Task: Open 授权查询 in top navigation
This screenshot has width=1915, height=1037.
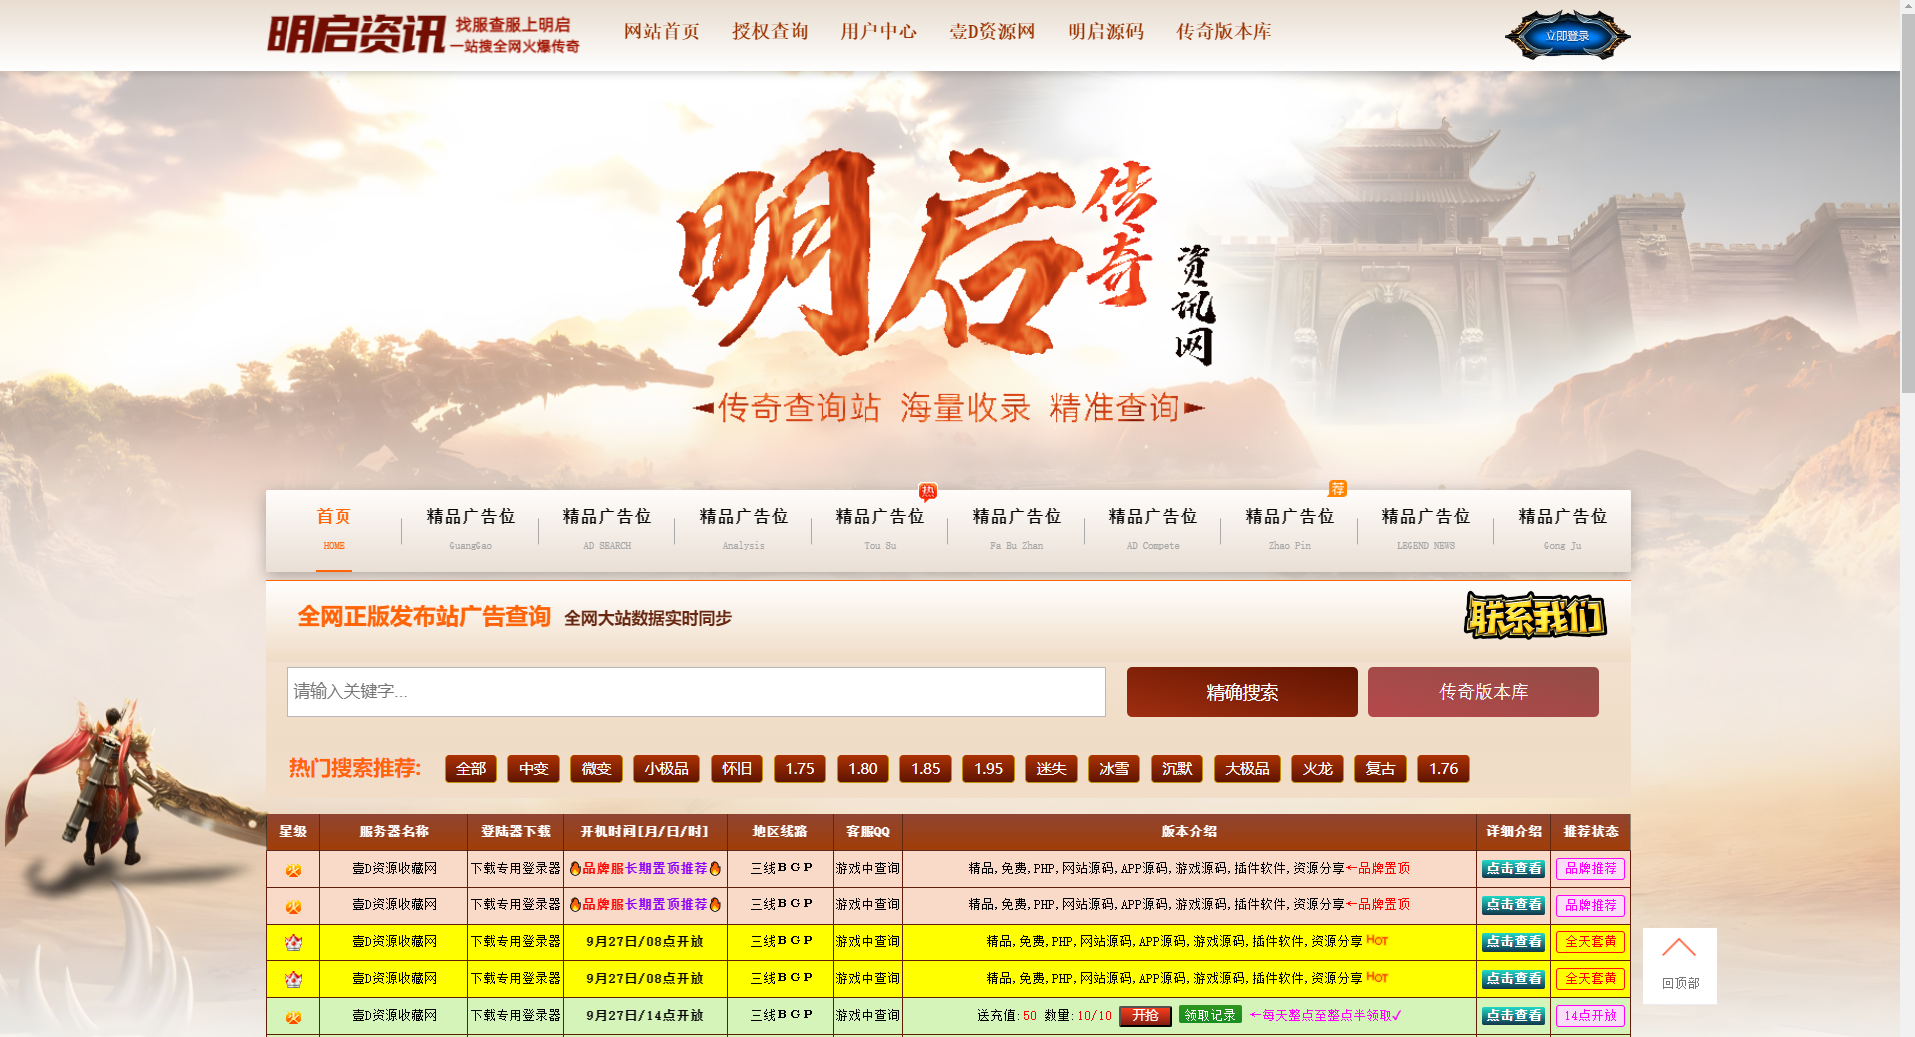Action: 770,32
